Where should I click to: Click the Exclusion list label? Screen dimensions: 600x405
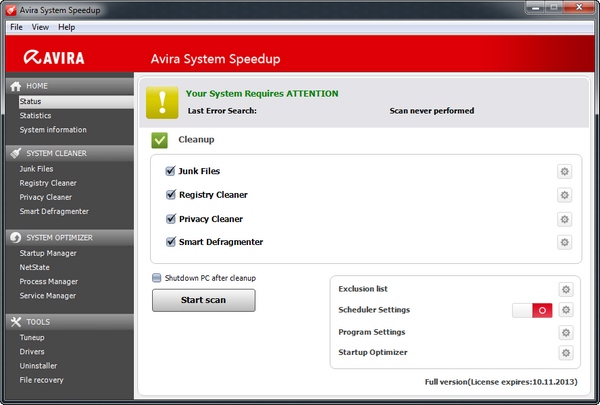pyautogui.click(x=363, y=289)
